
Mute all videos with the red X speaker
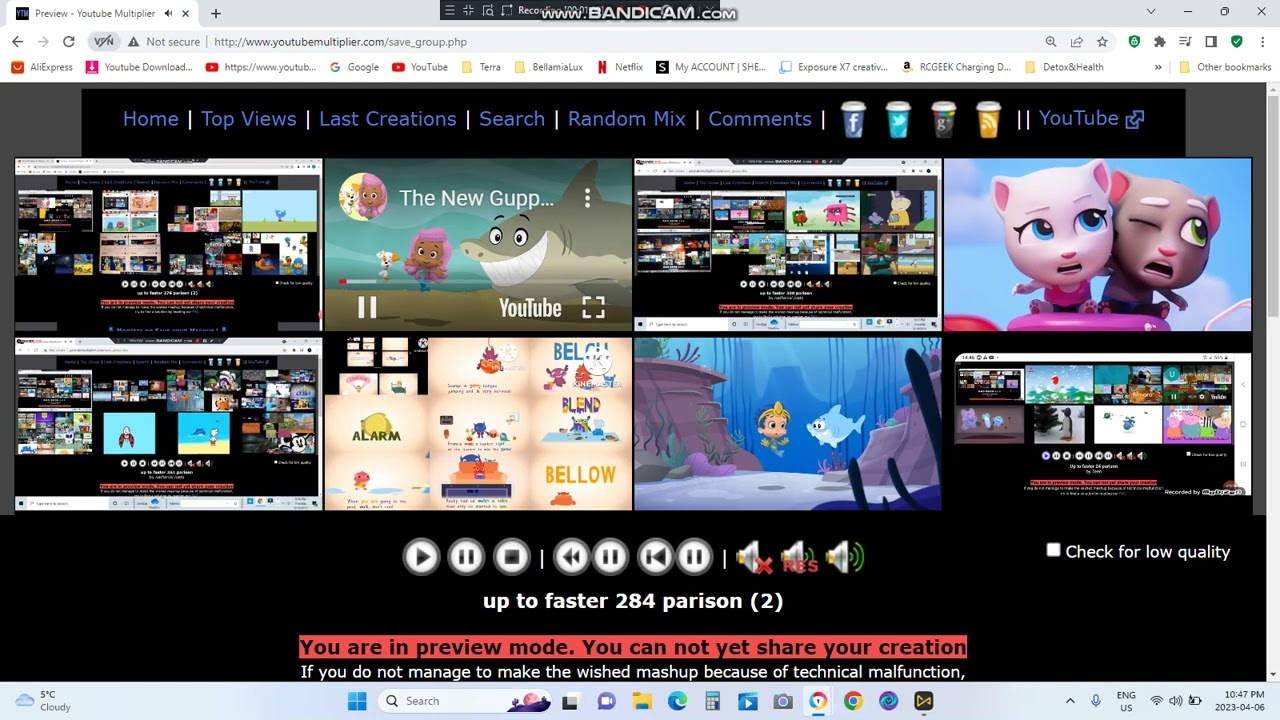click(754, 558)
